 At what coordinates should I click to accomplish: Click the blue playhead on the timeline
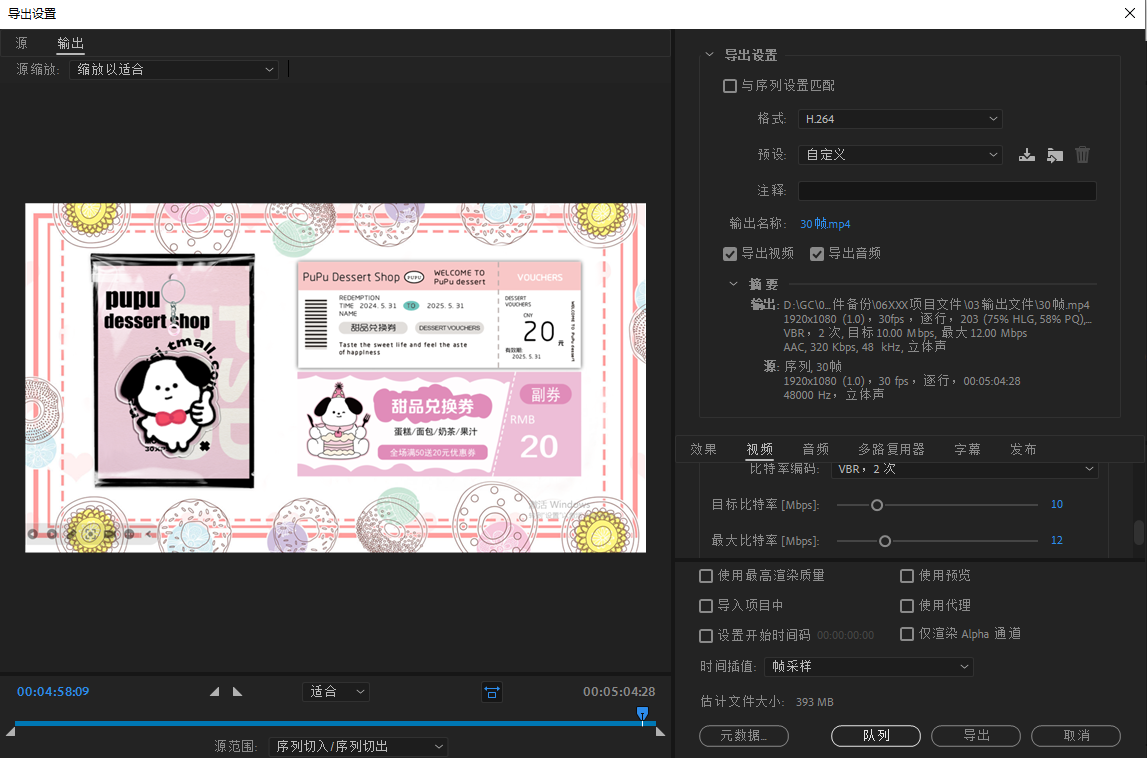[x=642, y=713]
